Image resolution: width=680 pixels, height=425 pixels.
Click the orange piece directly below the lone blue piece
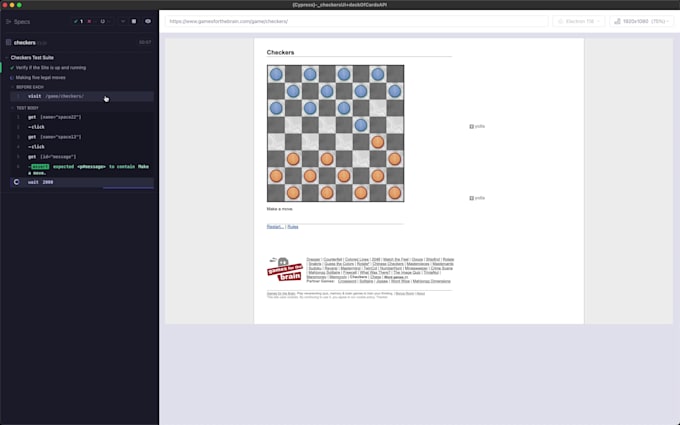tap(378, 142)
